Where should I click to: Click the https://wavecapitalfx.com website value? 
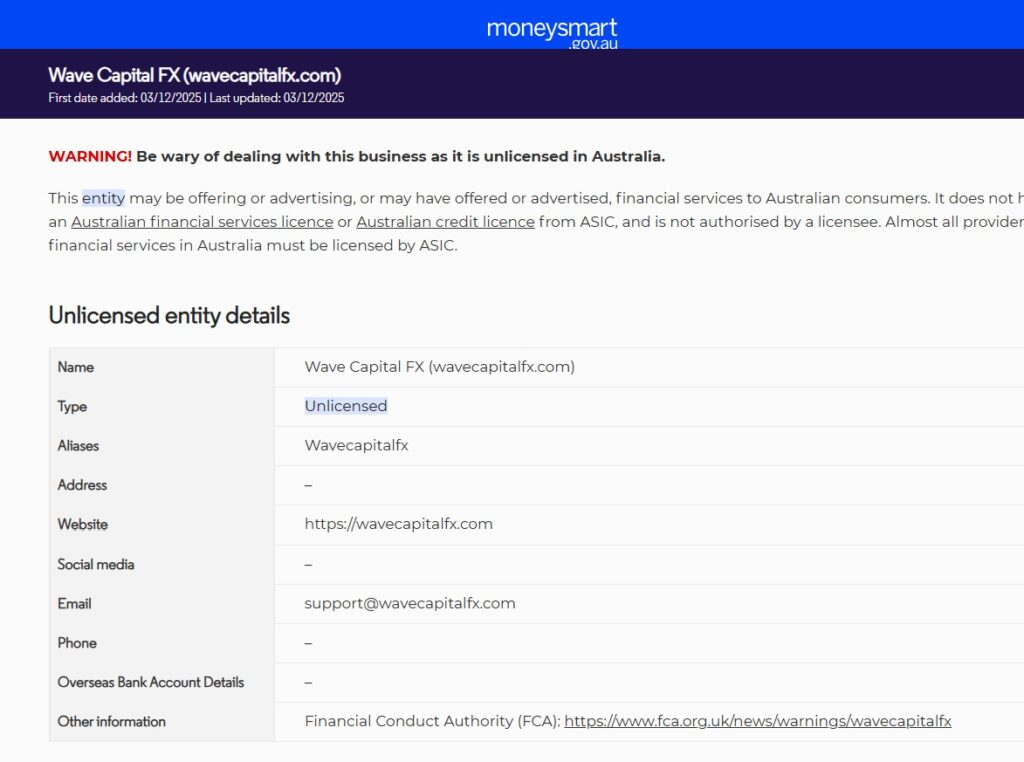(398, 524)
